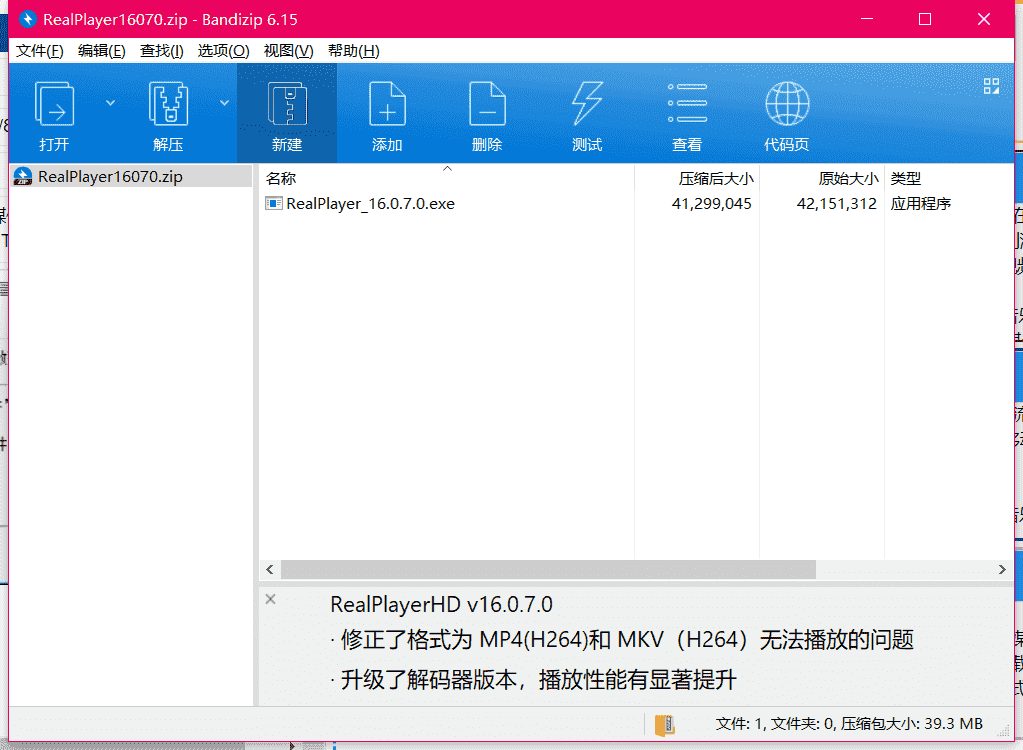Open the 视图(V) menu

click(x=288, y=51)
